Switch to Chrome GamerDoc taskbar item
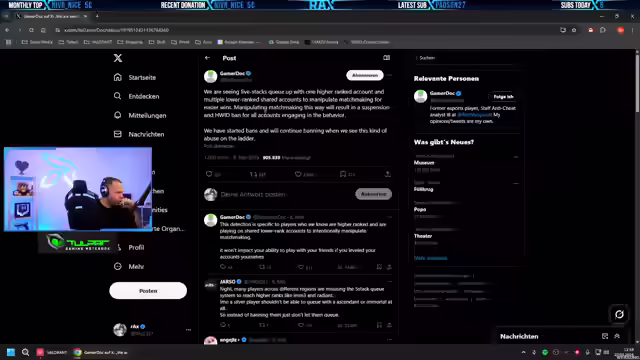The height and width of the screenshot is (360, 640). [100, 352]
